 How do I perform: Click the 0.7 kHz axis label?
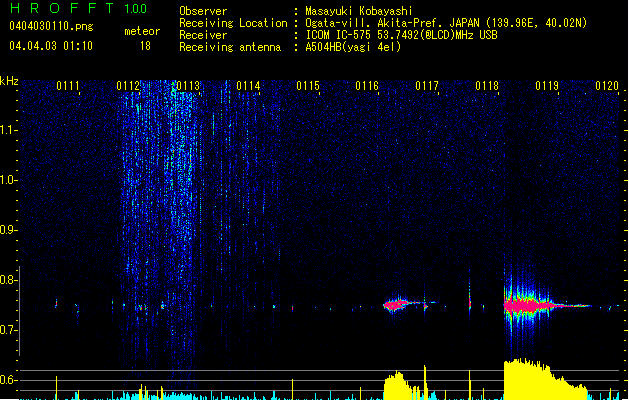click(x=8, y=330)
